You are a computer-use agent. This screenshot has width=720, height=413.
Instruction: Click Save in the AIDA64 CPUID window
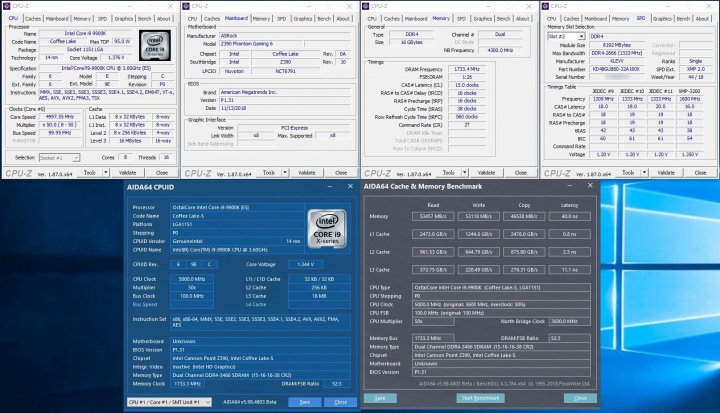[x=304, y=402]
